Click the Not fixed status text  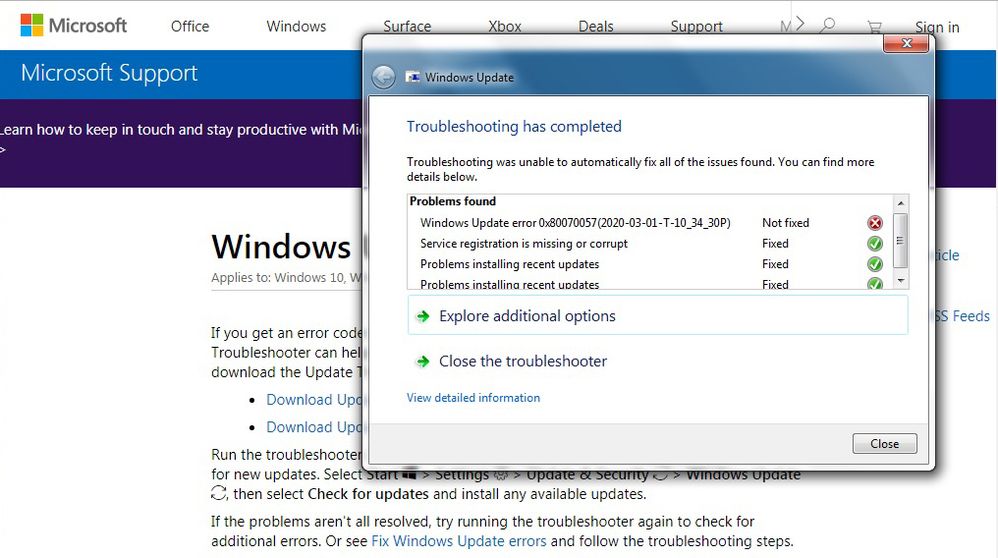click(785, 223)
